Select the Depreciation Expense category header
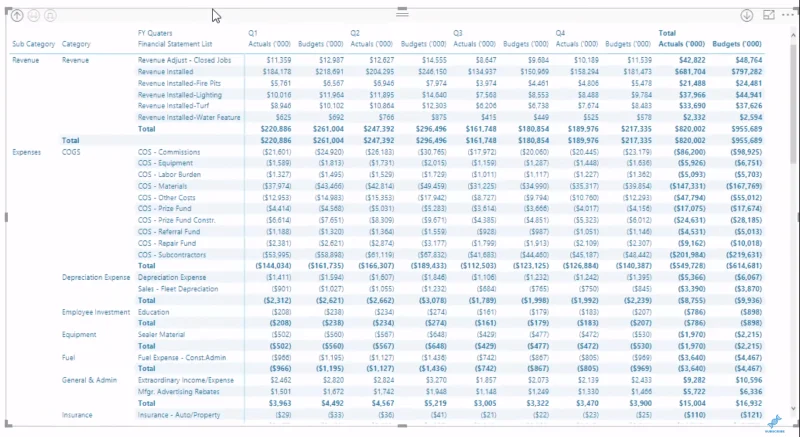 coord(96,277)
